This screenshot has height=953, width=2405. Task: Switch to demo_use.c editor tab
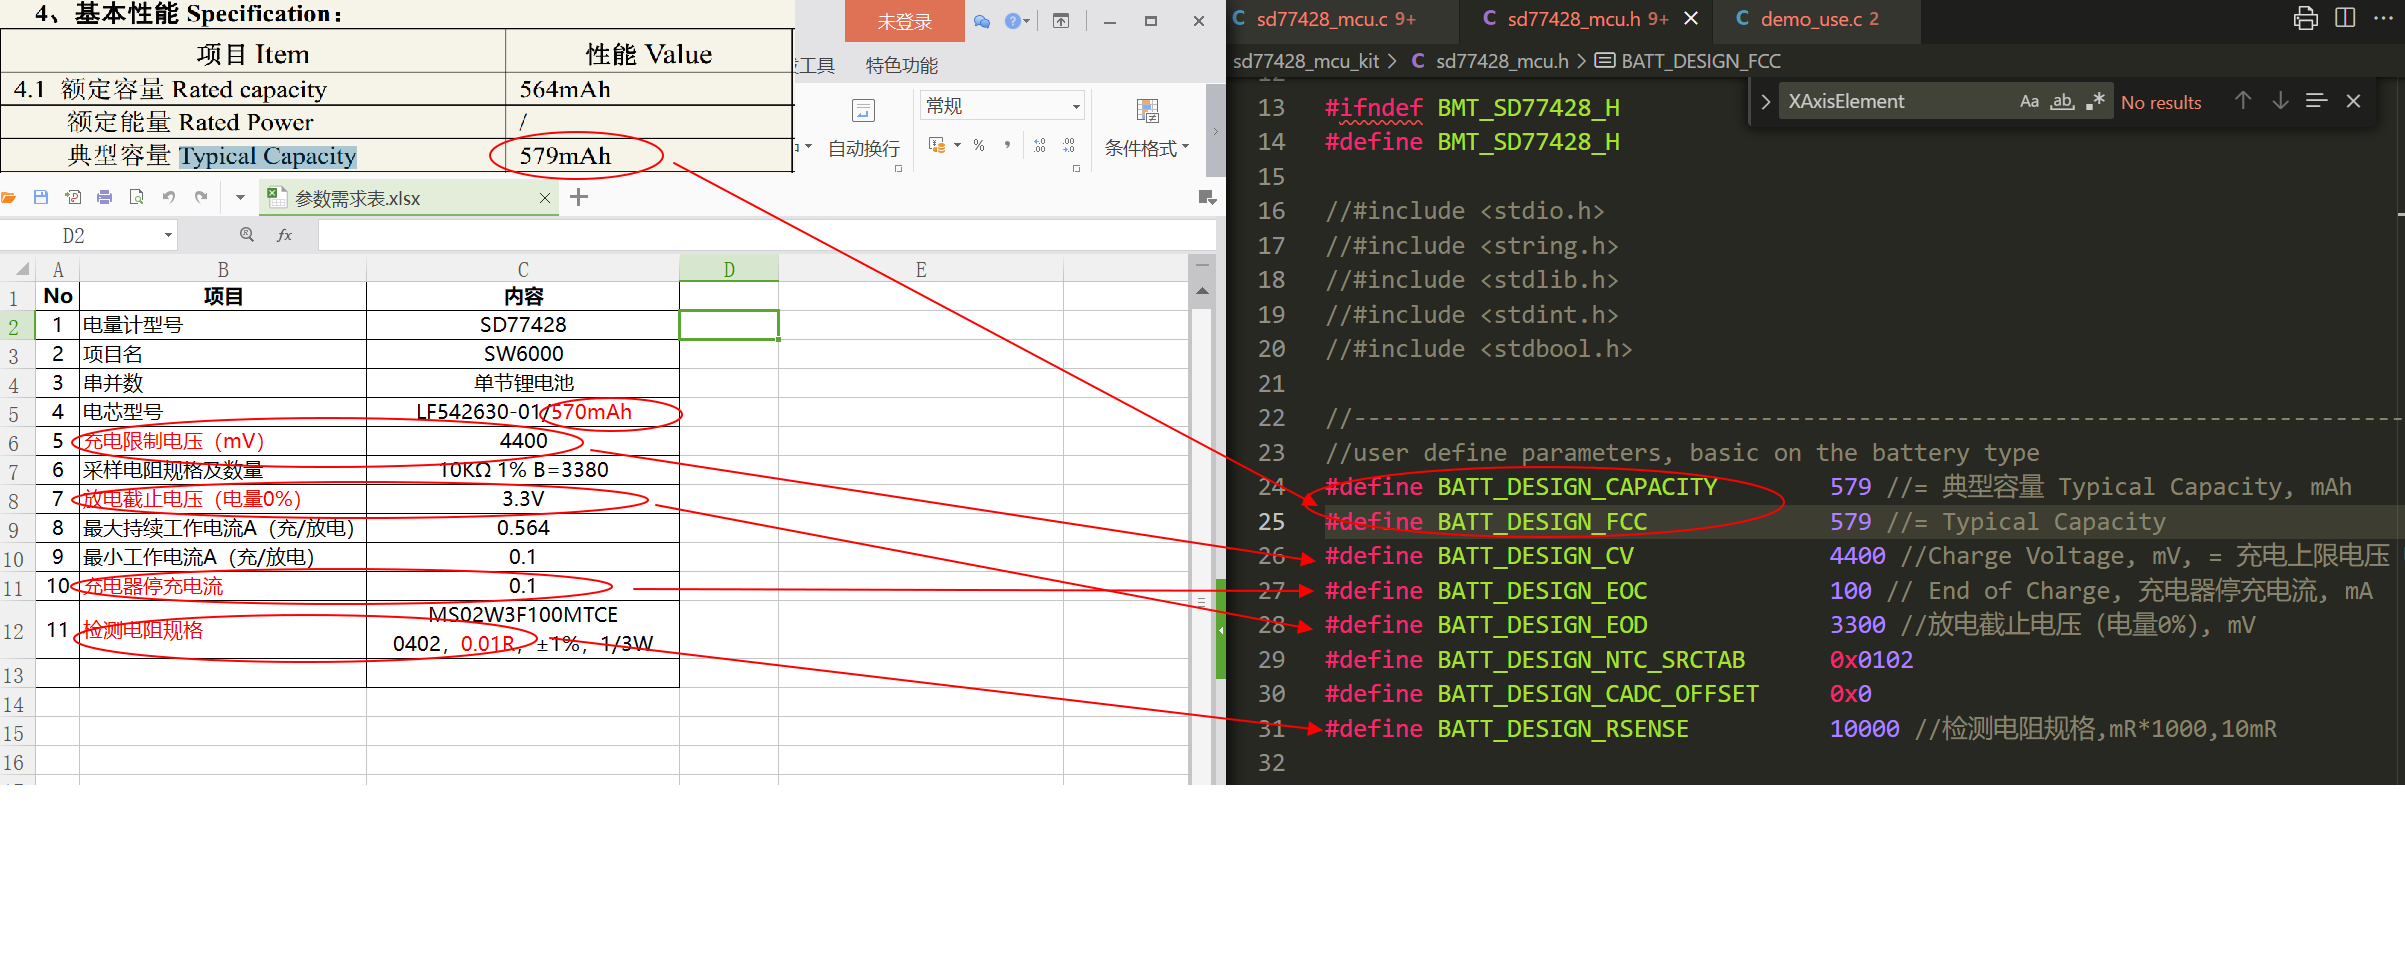(1819, 19)
